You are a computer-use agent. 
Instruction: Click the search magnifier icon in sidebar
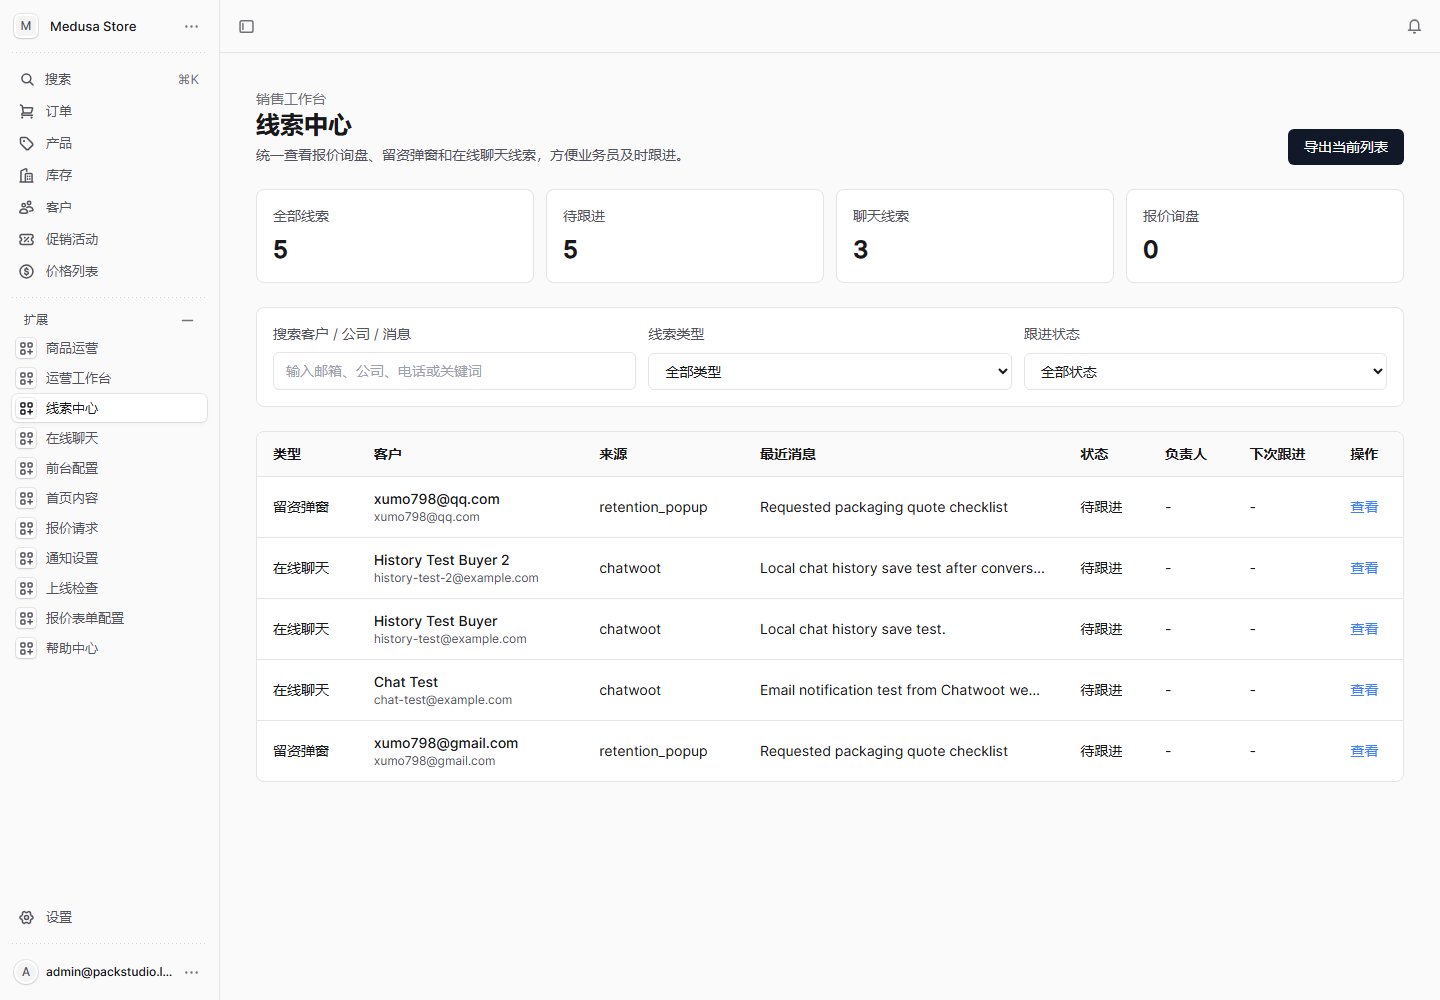[27, 79]
